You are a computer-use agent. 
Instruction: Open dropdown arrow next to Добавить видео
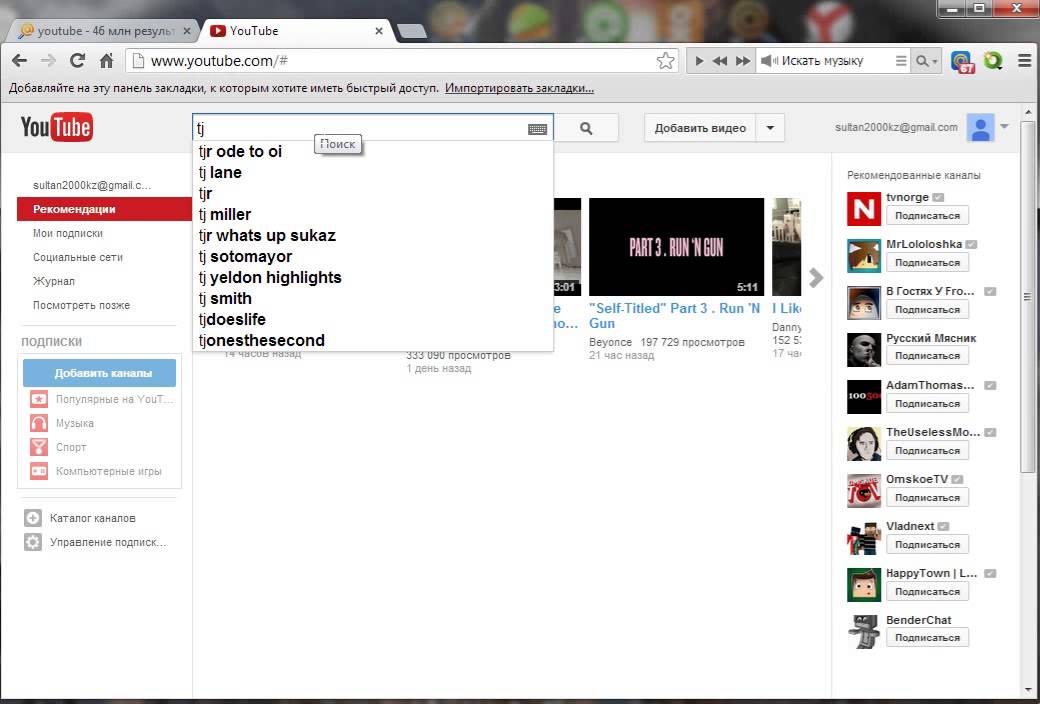(770, 128)
